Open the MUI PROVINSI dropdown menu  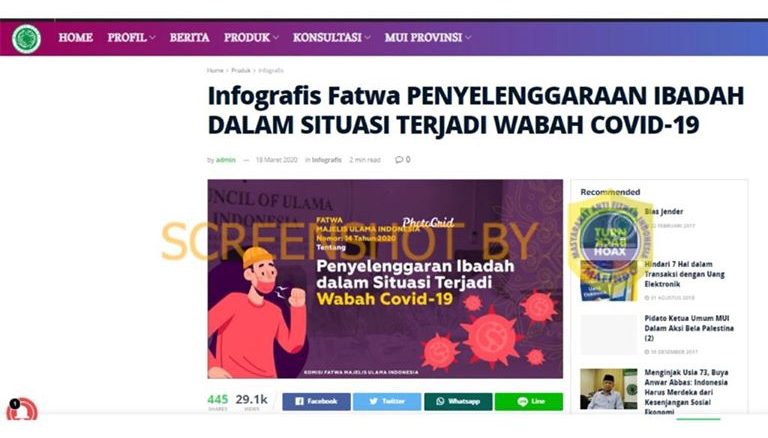[428, 38]
